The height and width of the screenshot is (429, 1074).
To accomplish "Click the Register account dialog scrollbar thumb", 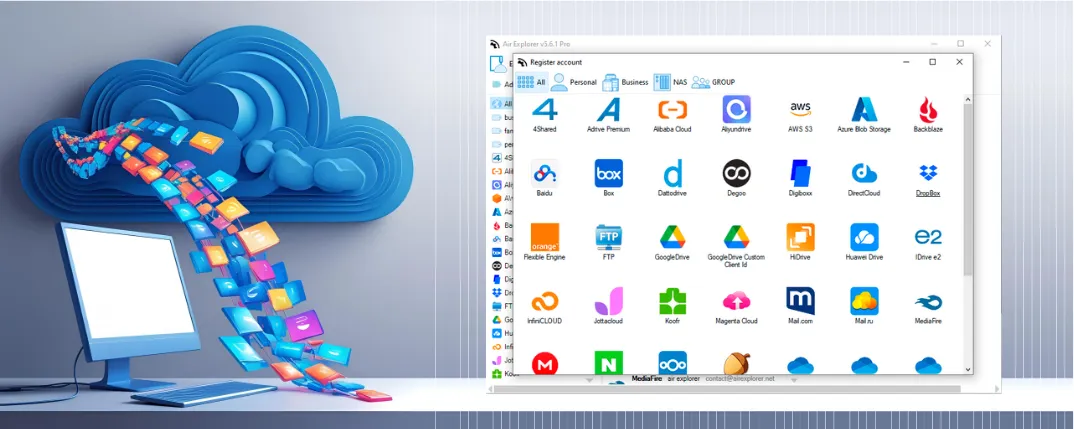I will (x=968, y=190).
